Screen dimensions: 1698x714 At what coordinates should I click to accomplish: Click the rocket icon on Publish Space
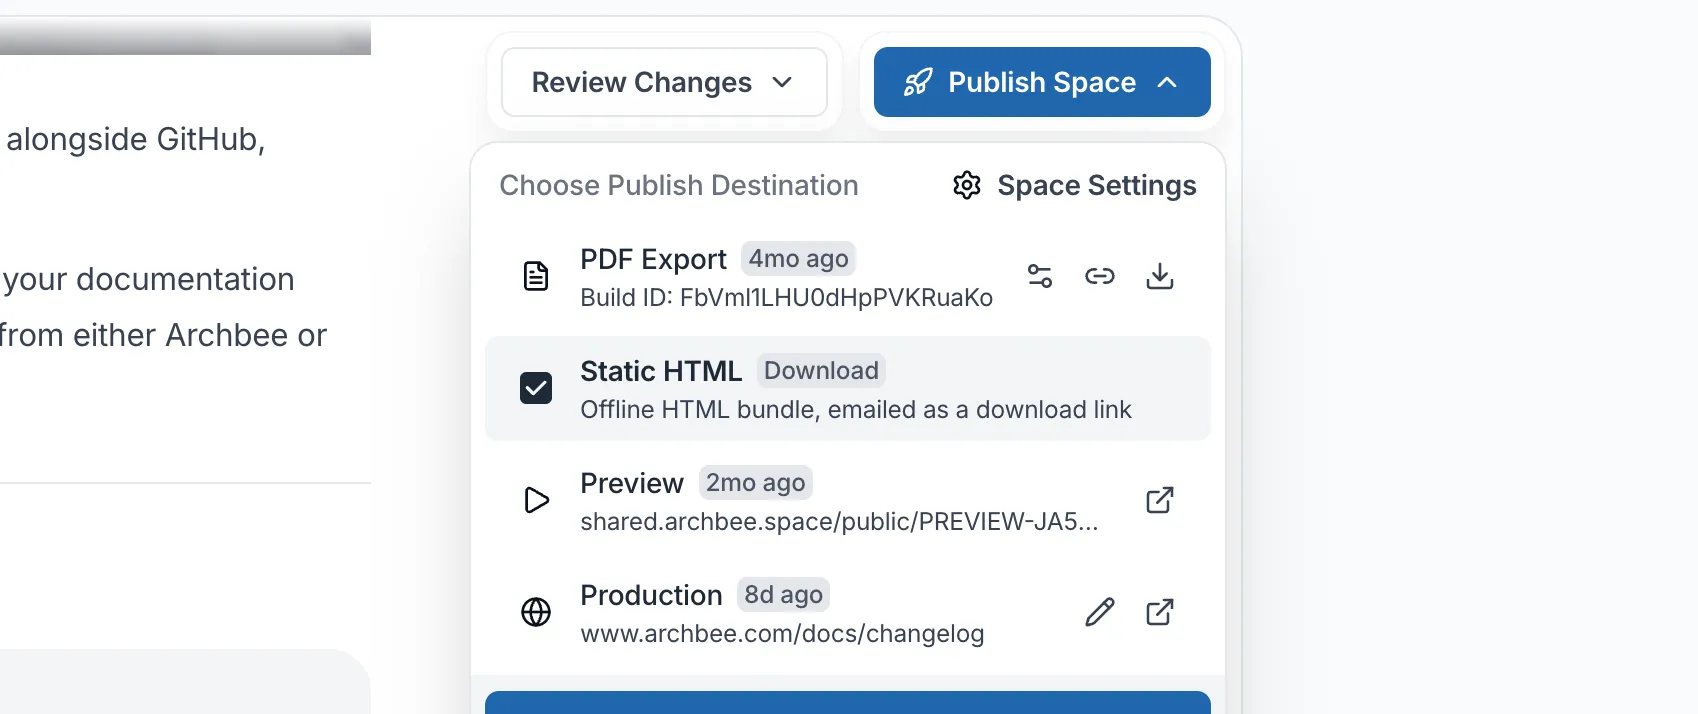918,82
